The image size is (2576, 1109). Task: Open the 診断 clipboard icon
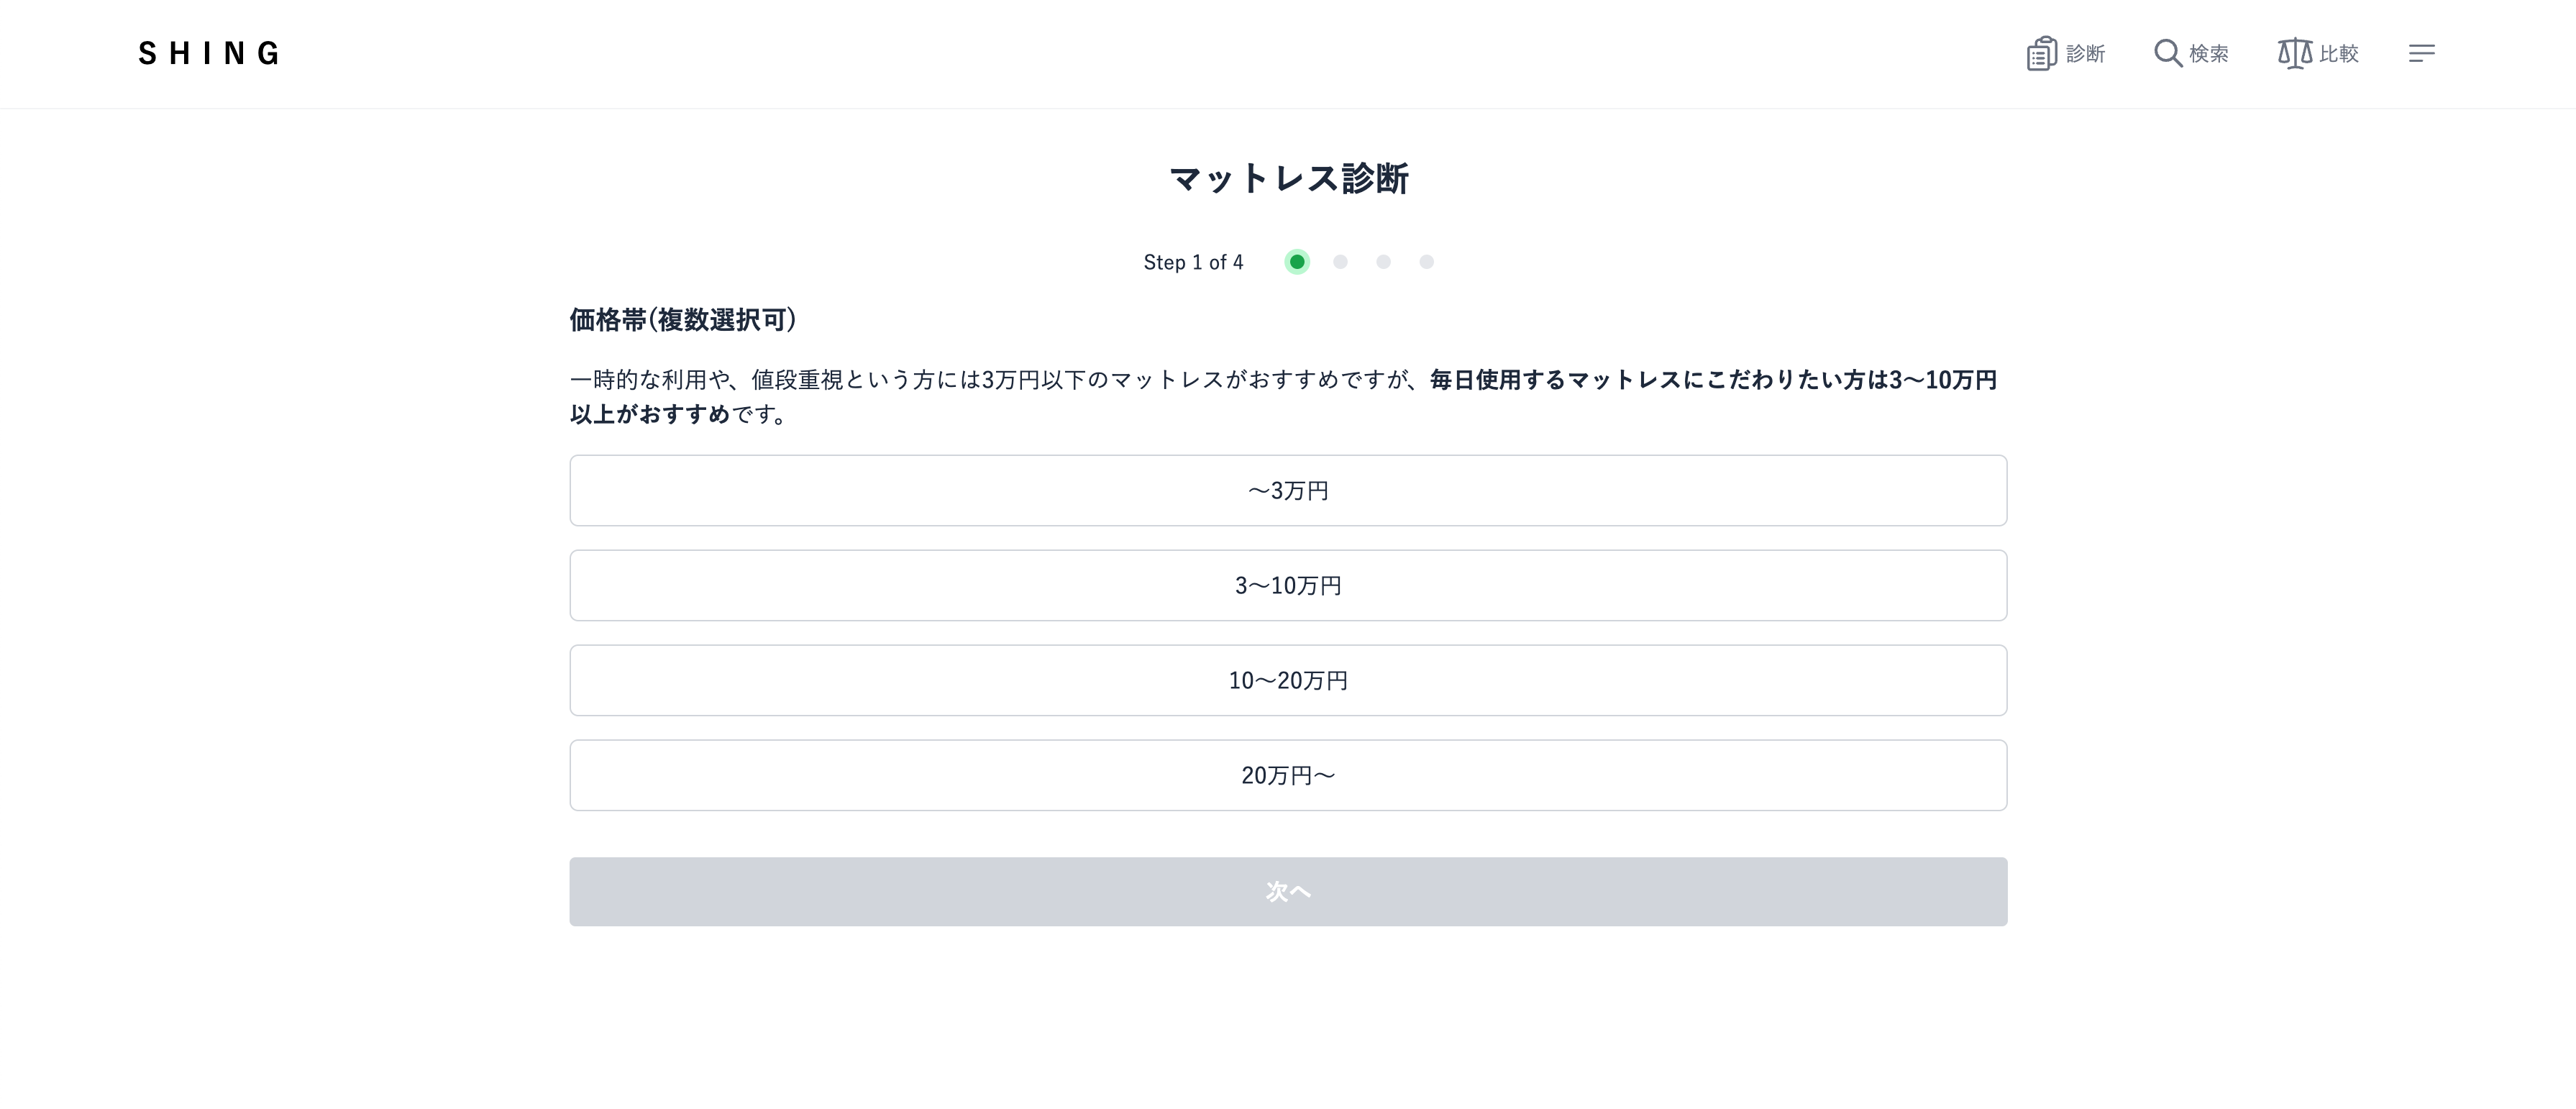2041,53
